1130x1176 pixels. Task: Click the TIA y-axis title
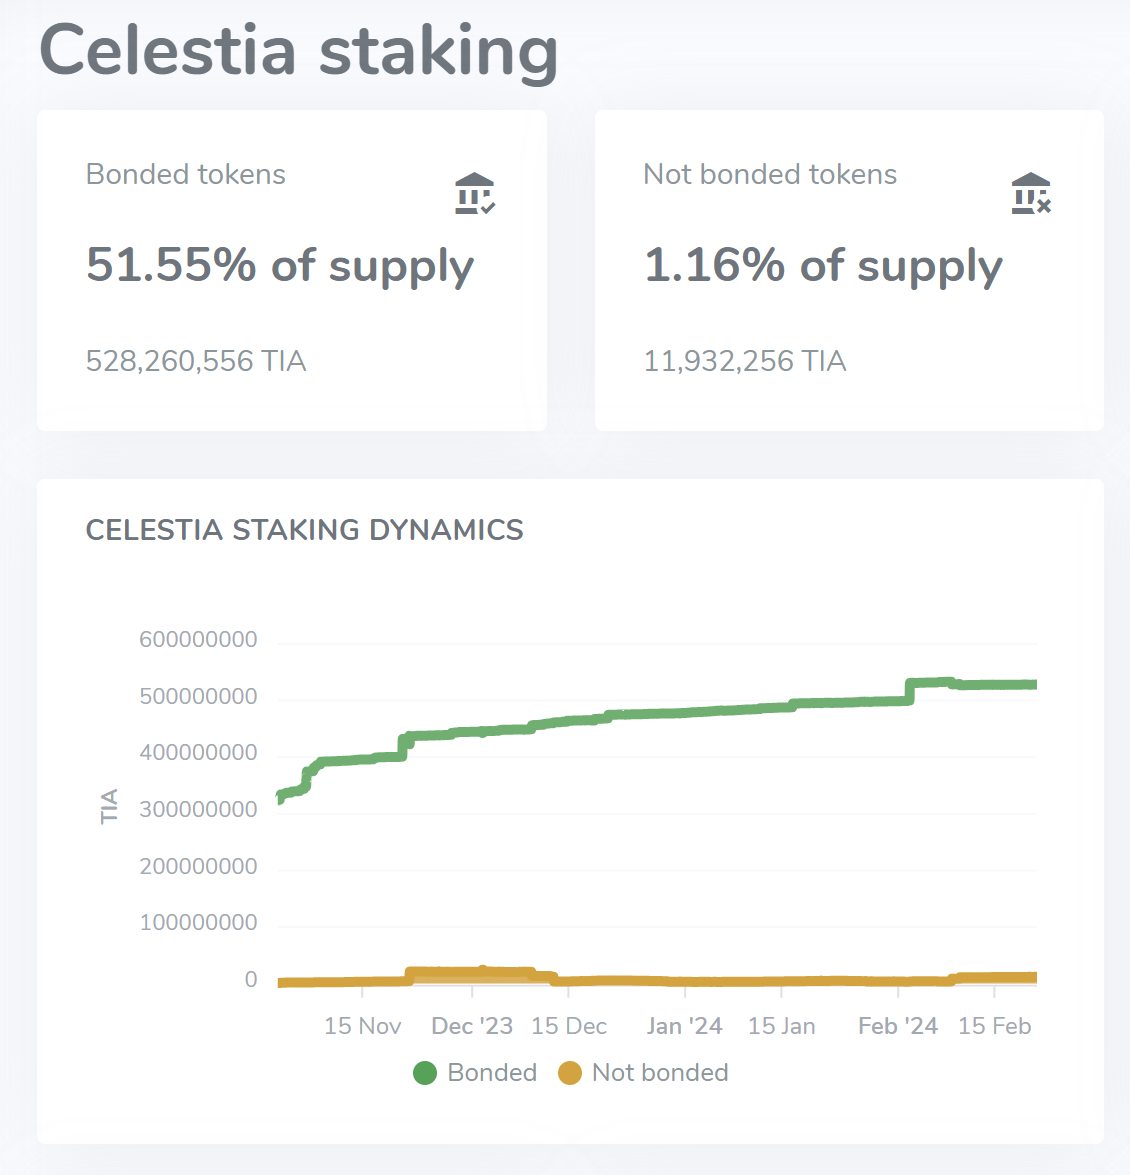(x=110, y=806)
